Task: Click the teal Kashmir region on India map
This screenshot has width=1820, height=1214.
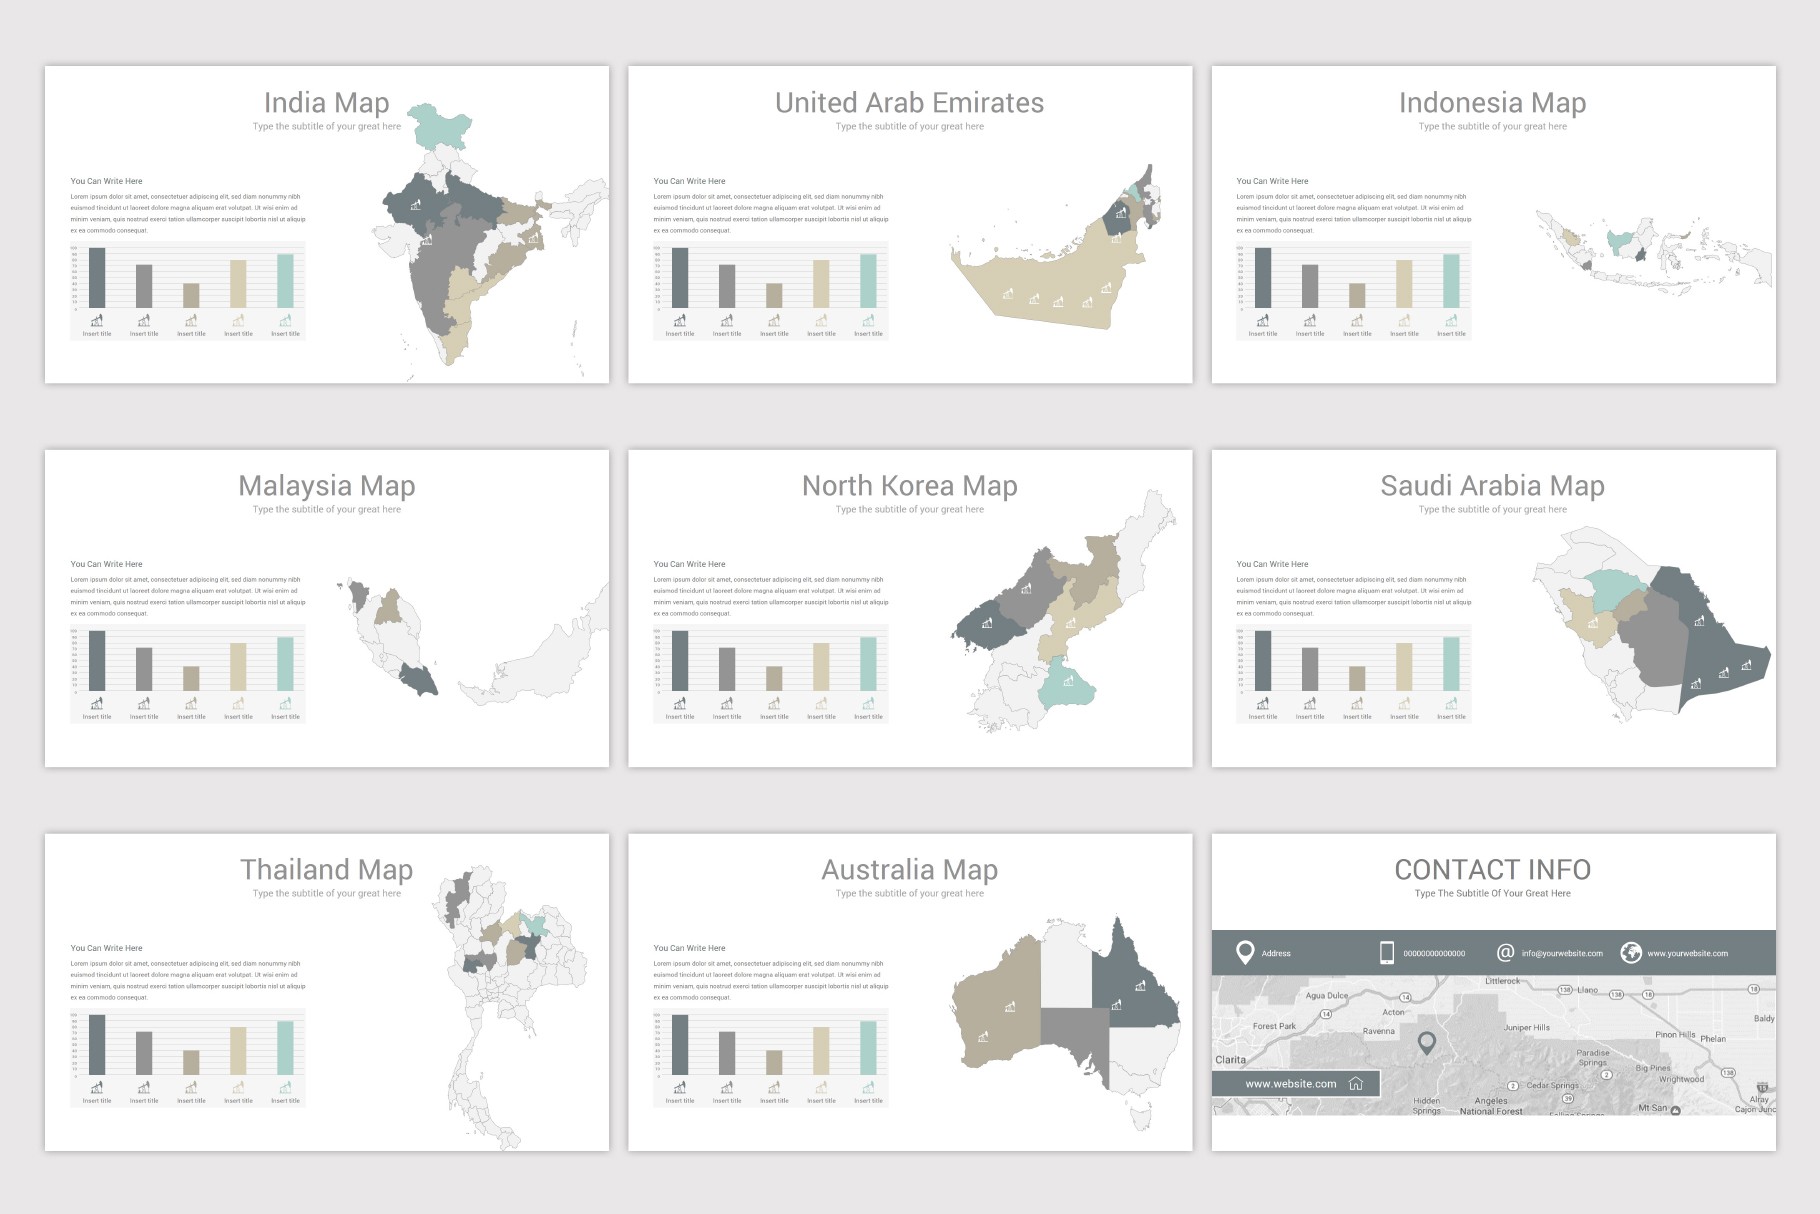Action: pos(439,126)
